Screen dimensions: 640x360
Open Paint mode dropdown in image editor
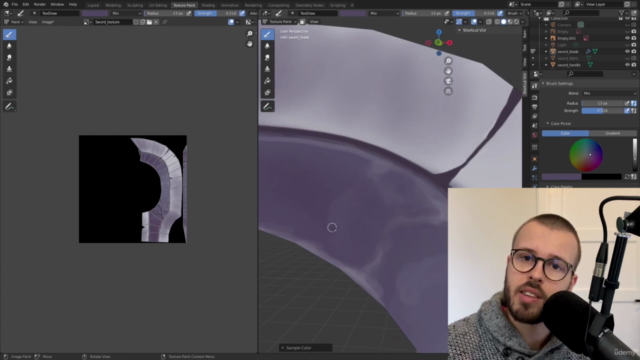click(13, 22)
